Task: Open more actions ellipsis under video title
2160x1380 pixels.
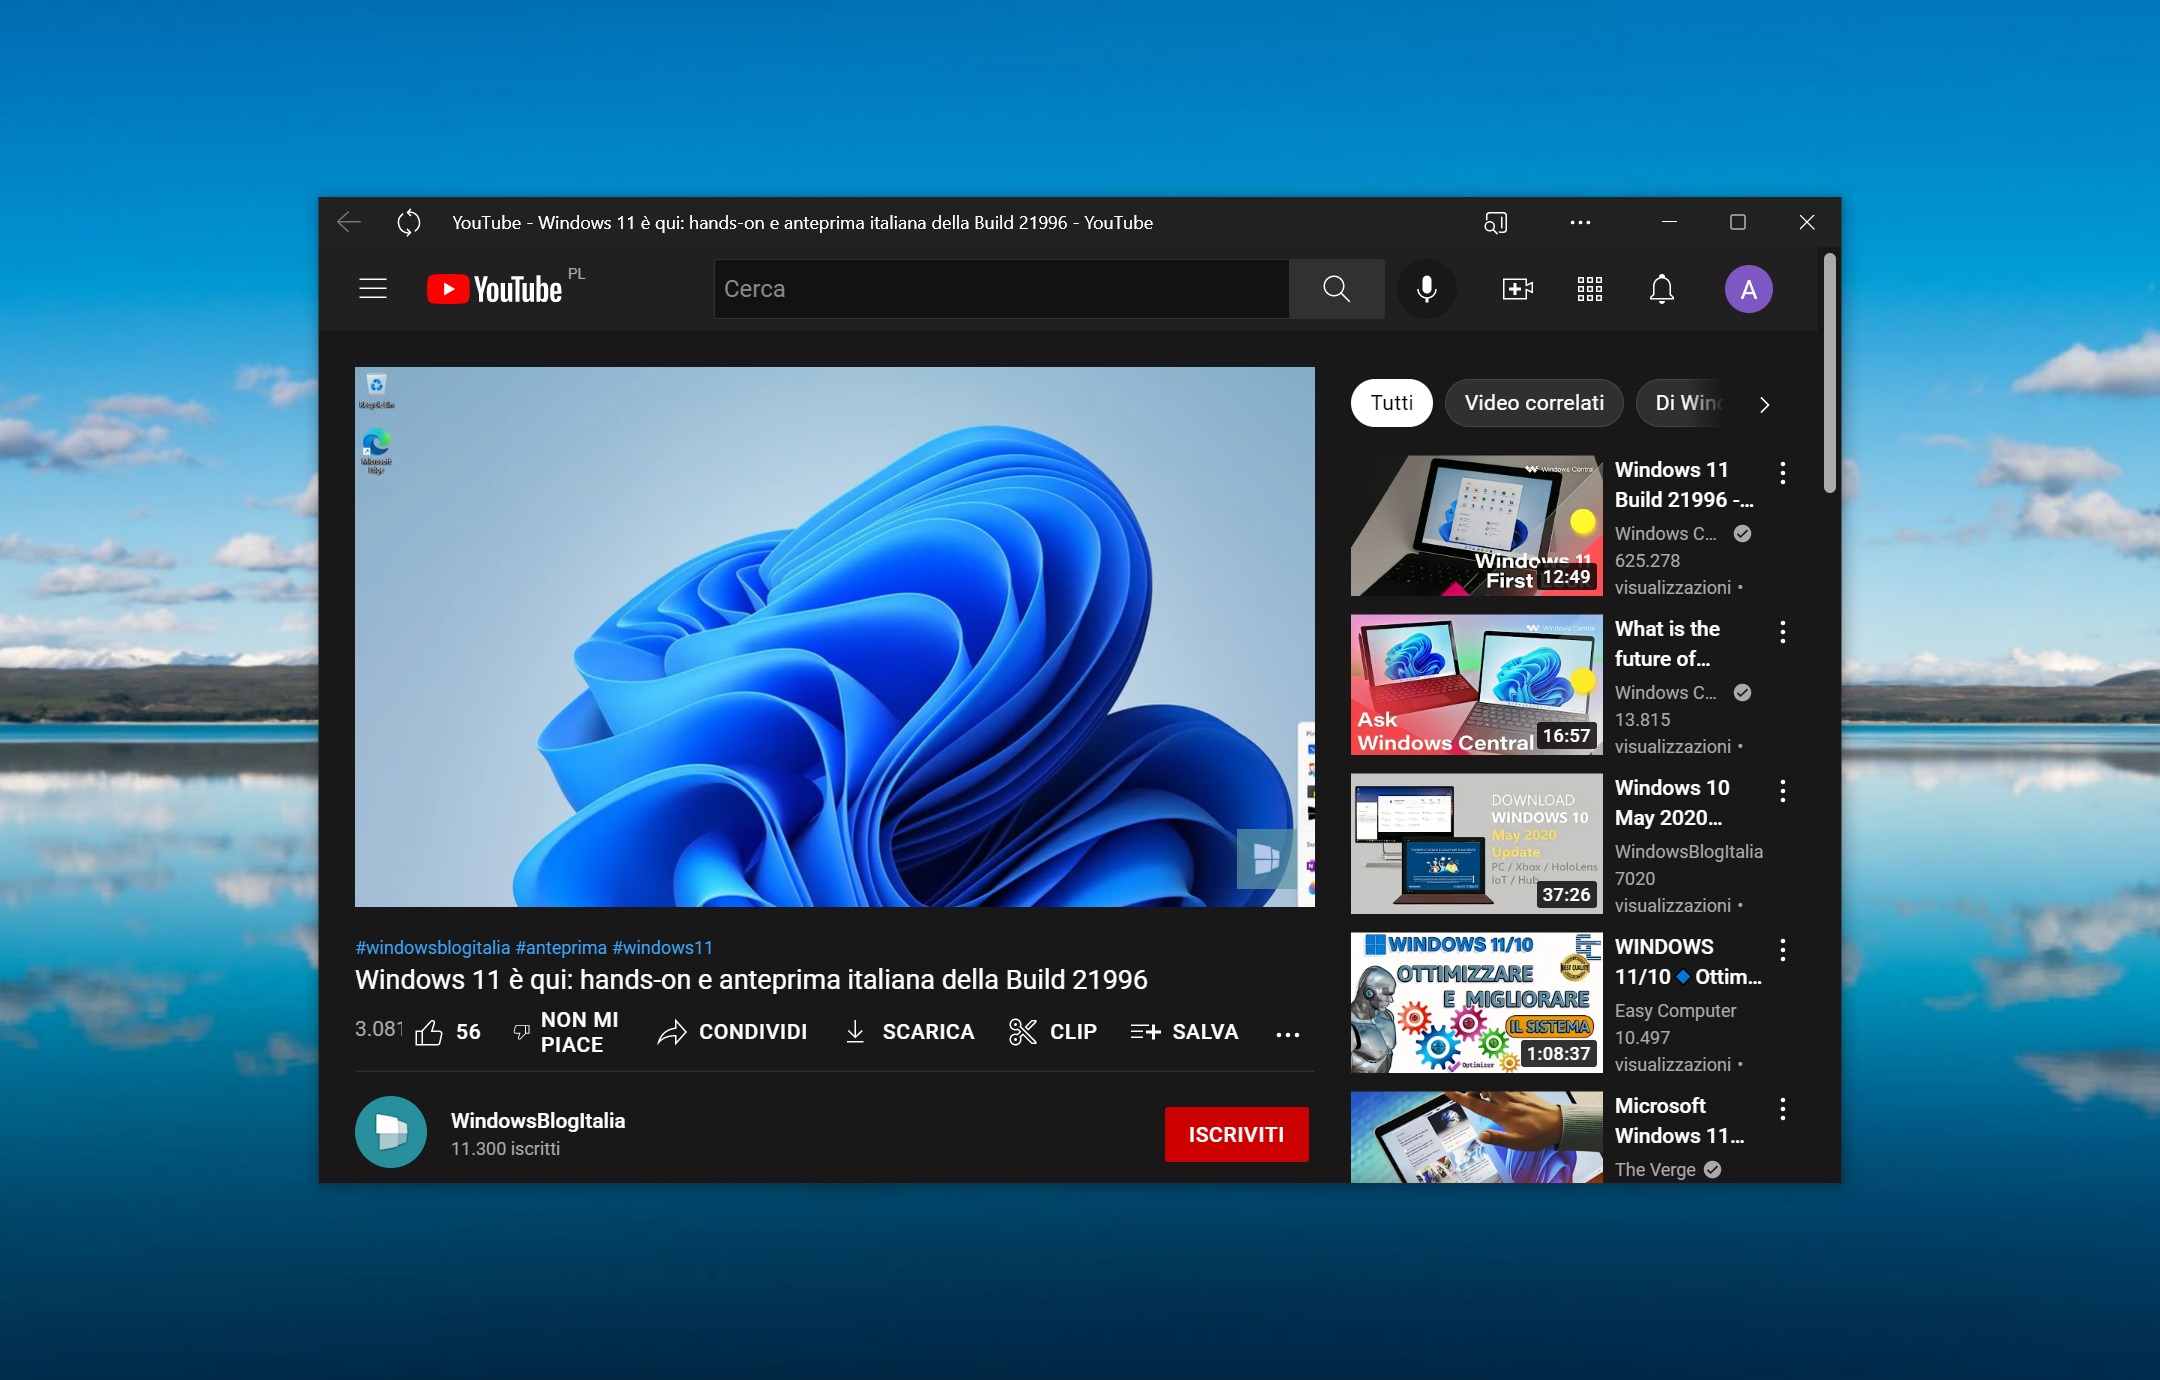Action: coord(1288,1034)
